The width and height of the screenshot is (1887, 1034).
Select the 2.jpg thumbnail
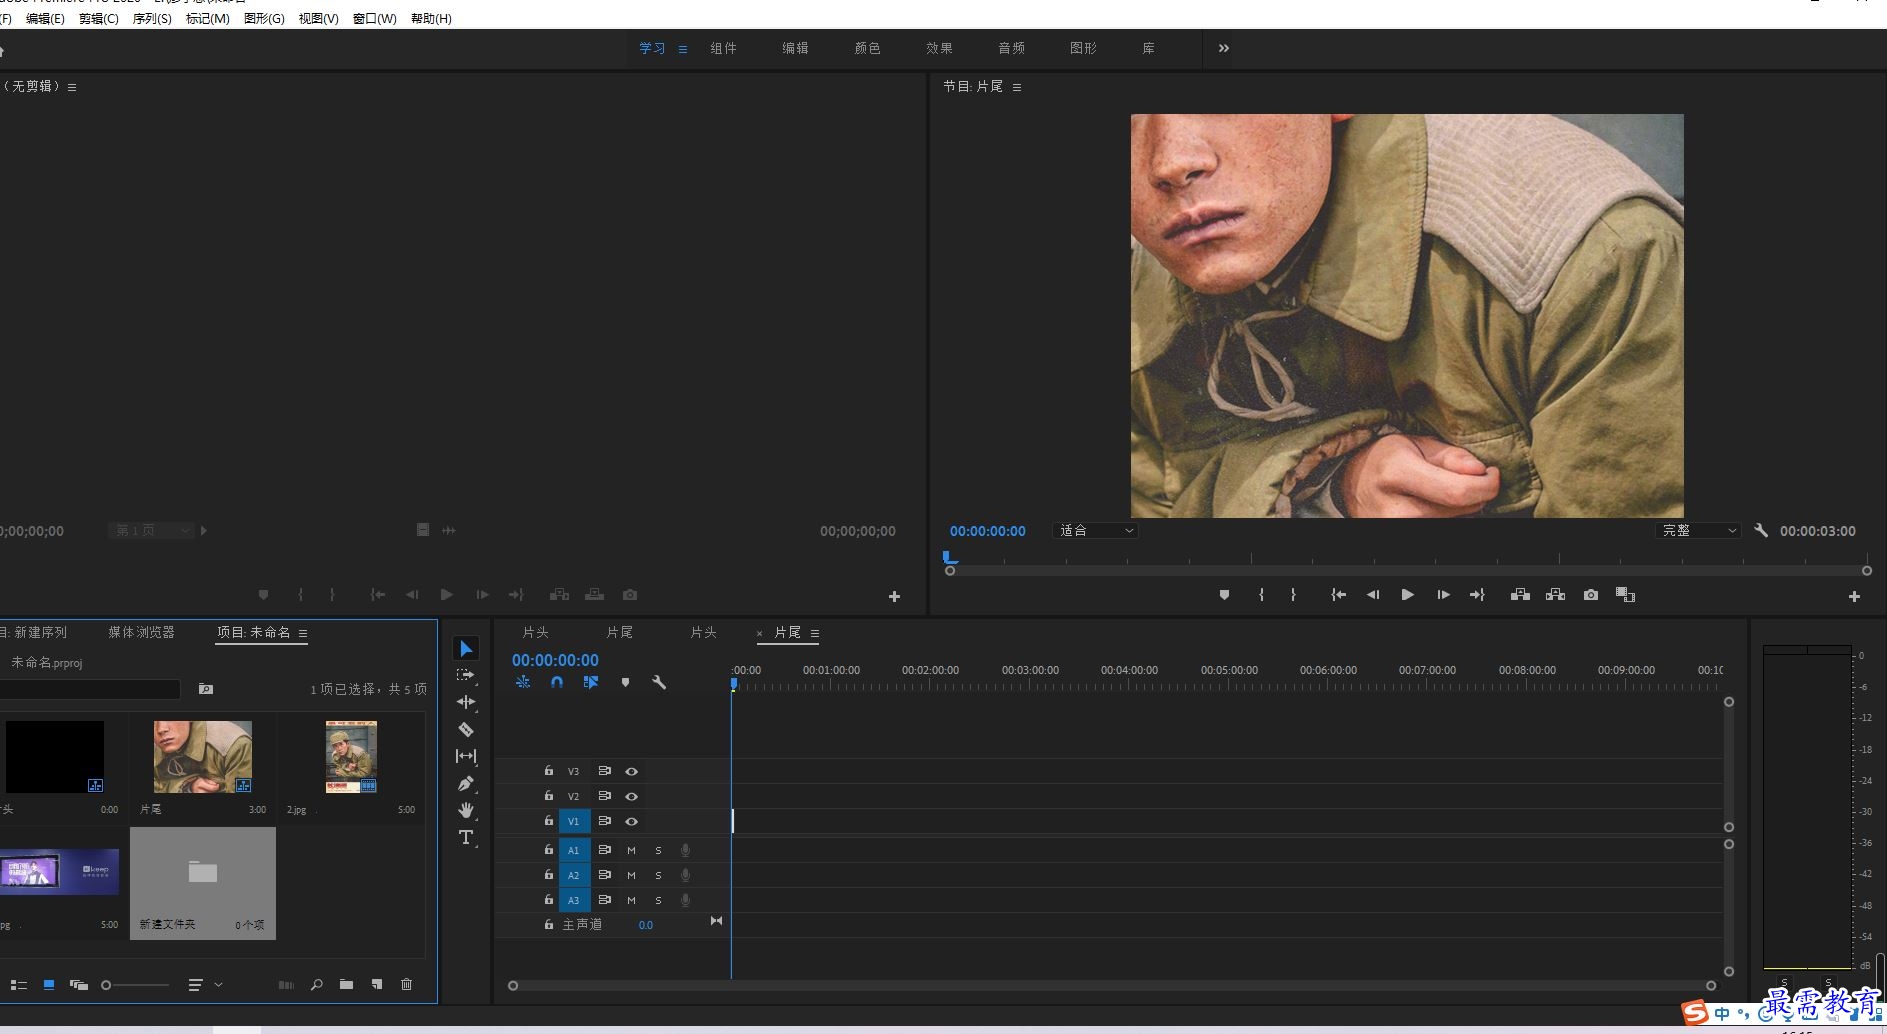pos(351,757)
